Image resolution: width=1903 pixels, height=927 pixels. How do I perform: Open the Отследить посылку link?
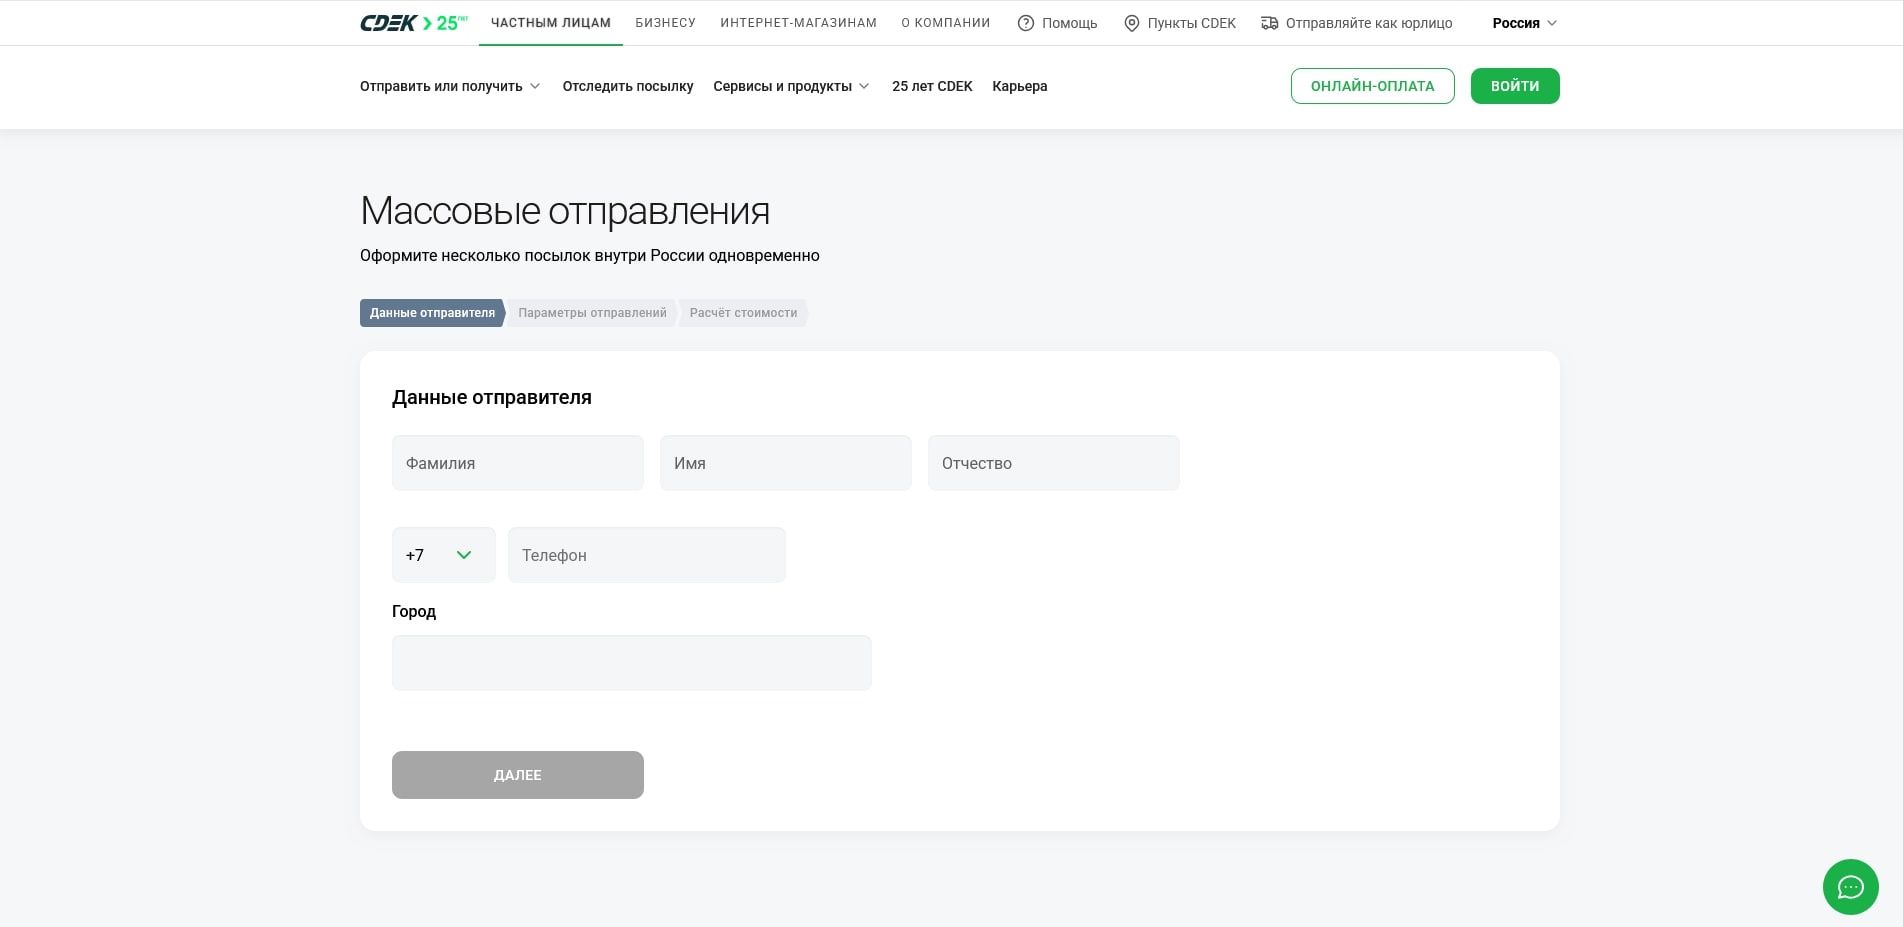coord(627,86)
